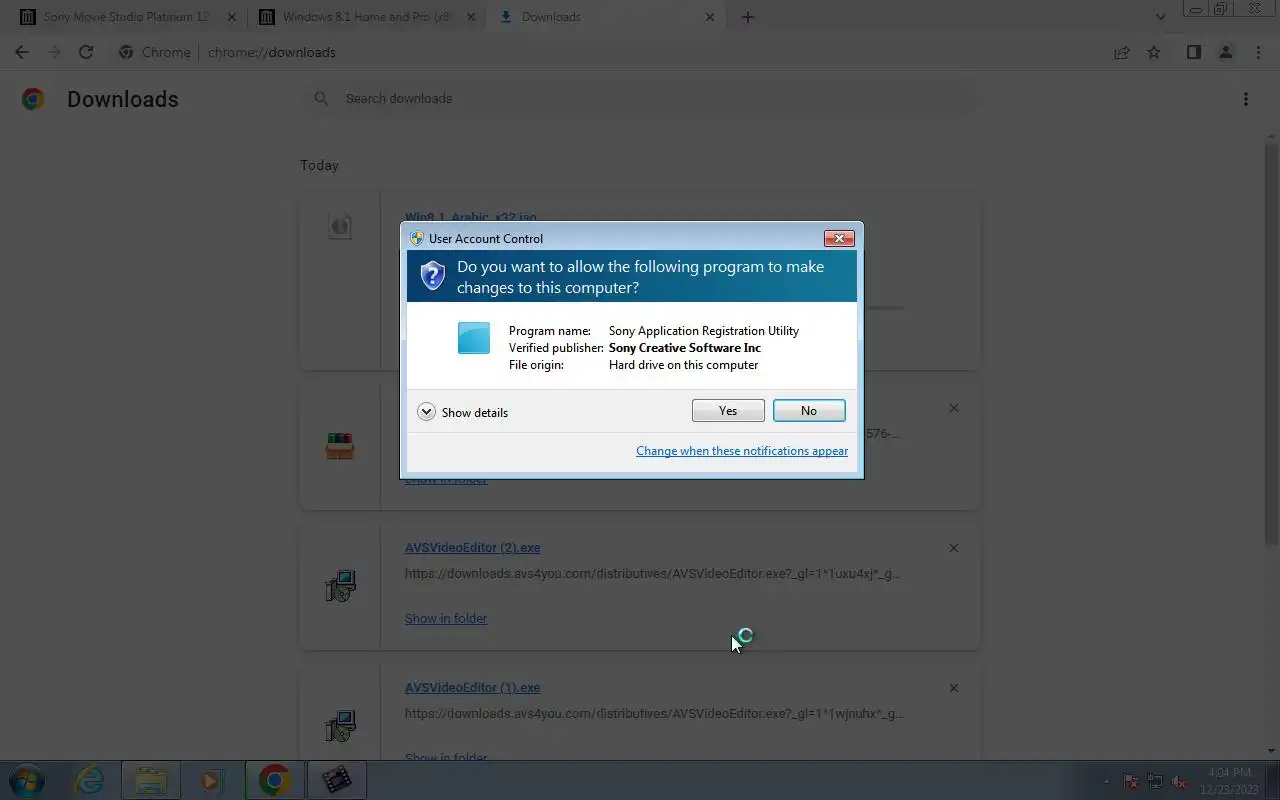The width and height of the screenshot is (1280, 800).
Task: Open Windows Explorer from taskbar
Action: coord(151,780)
